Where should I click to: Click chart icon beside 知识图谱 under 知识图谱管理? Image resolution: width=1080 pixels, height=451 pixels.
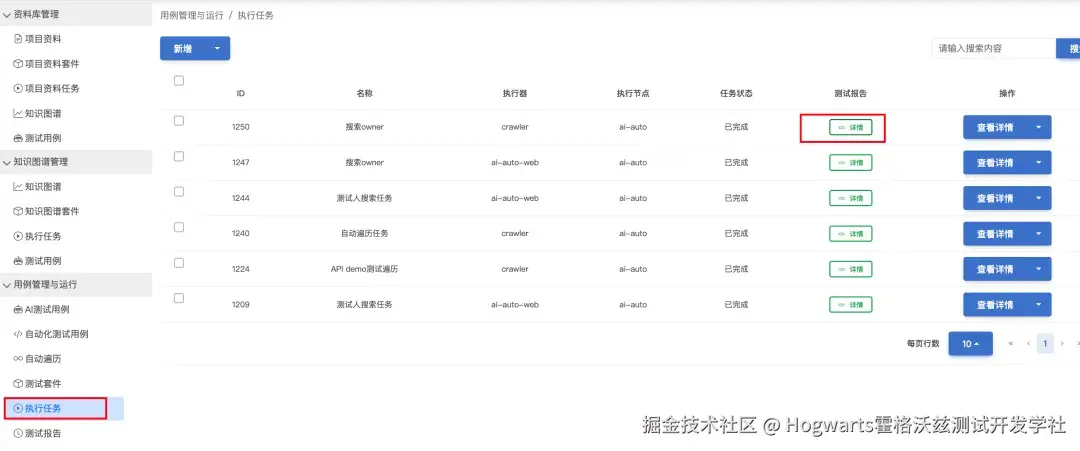click(18, 187)
